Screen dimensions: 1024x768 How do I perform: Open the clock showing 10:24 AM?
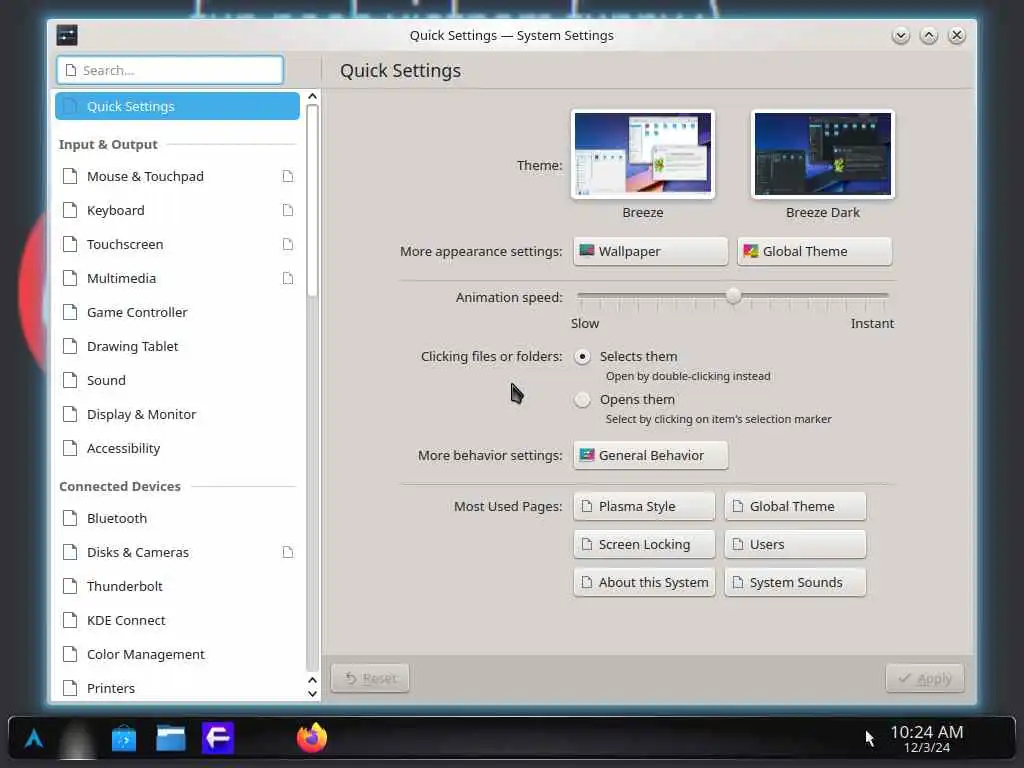point(927,739)
